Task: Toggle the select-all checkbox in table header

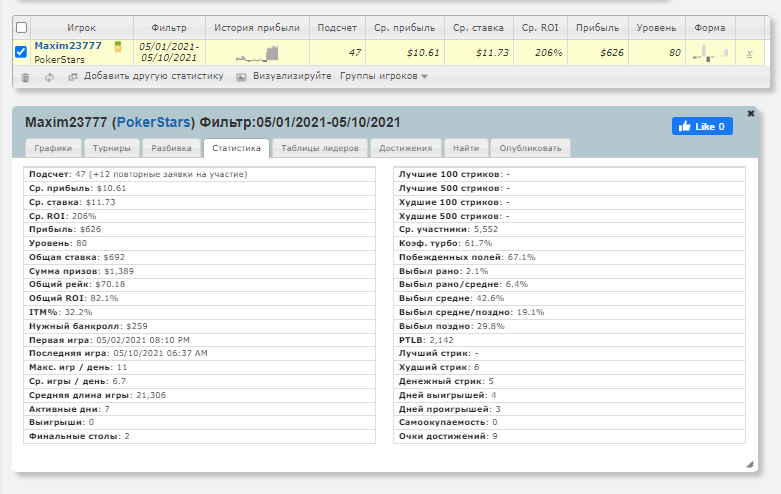Action: (x=21, y=27)
